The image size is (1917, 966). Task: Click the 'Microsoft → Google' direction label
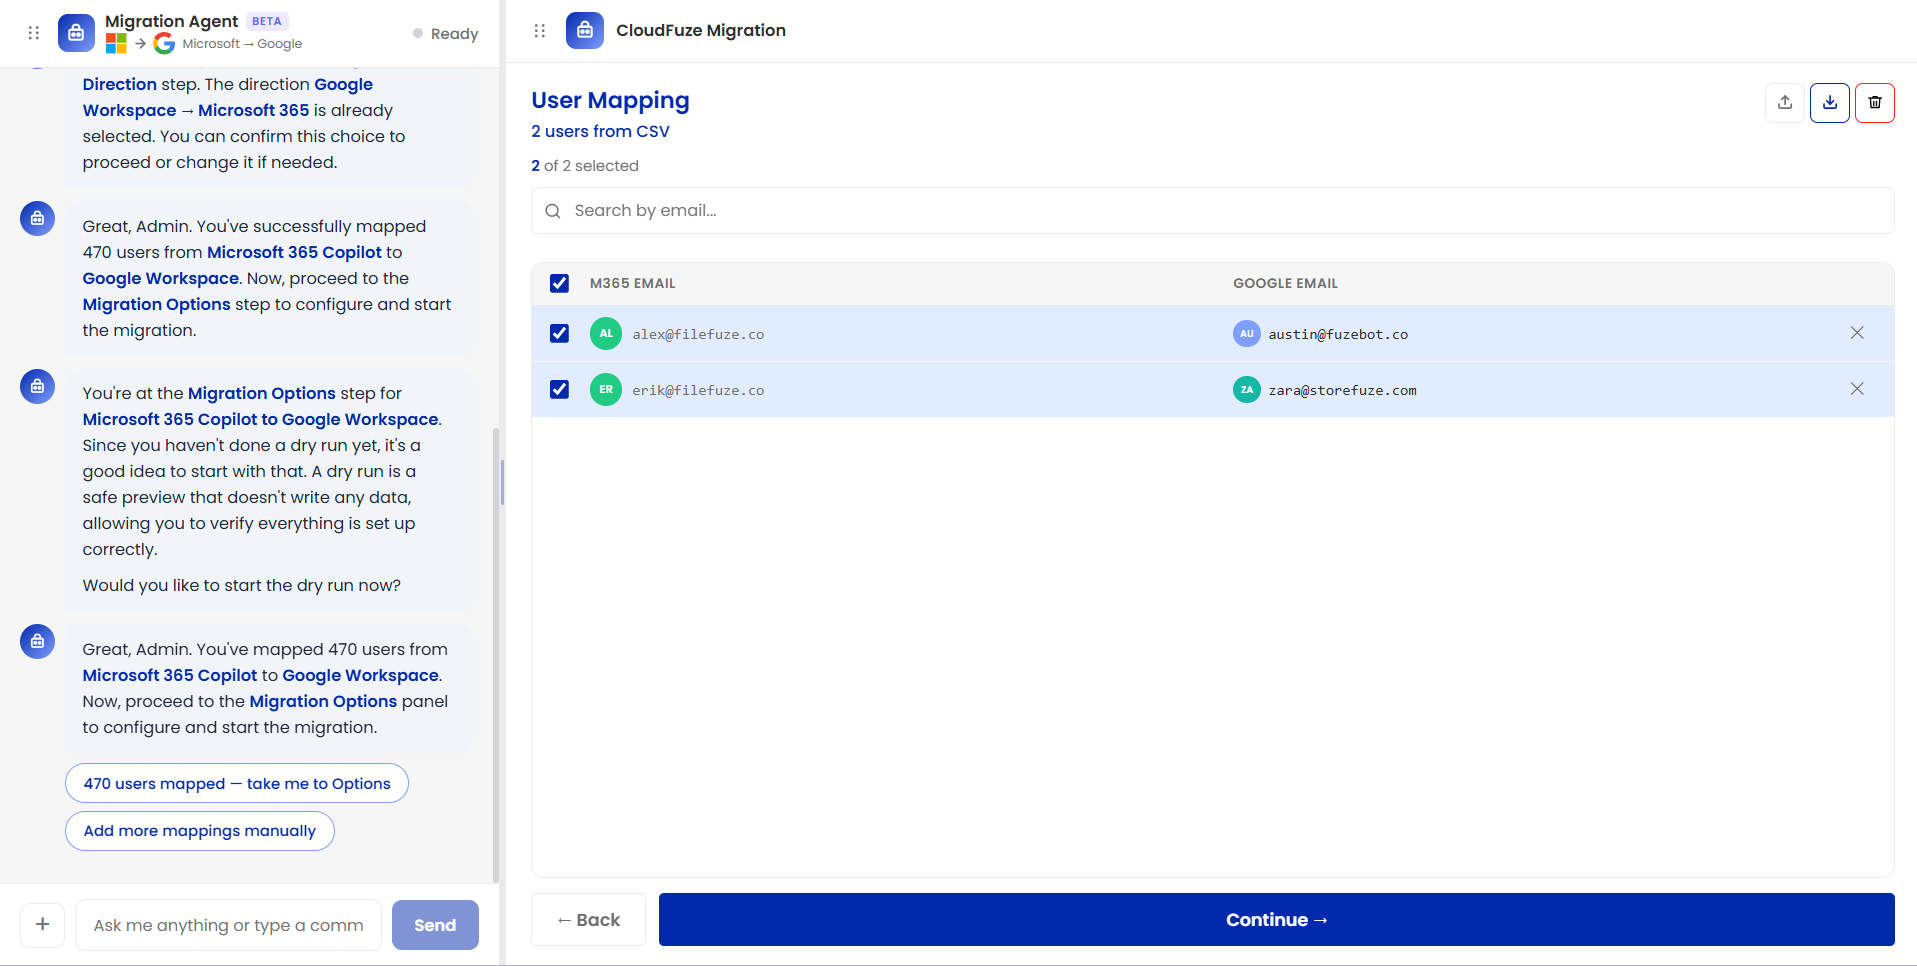click(242, 44)
